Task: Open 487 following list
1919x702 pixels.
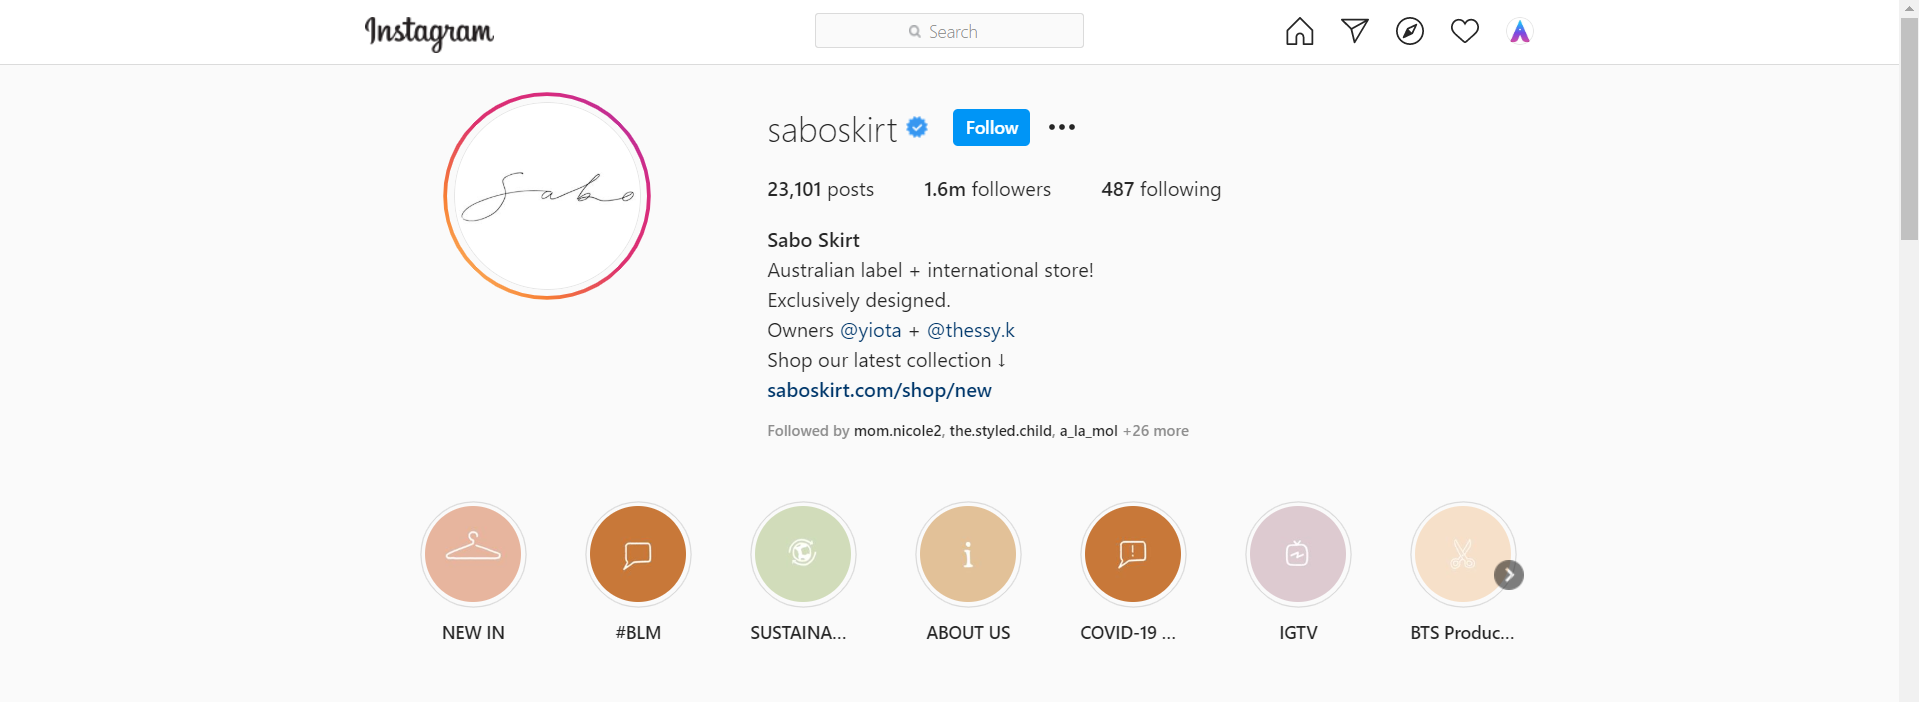Action: point(1160,189)
